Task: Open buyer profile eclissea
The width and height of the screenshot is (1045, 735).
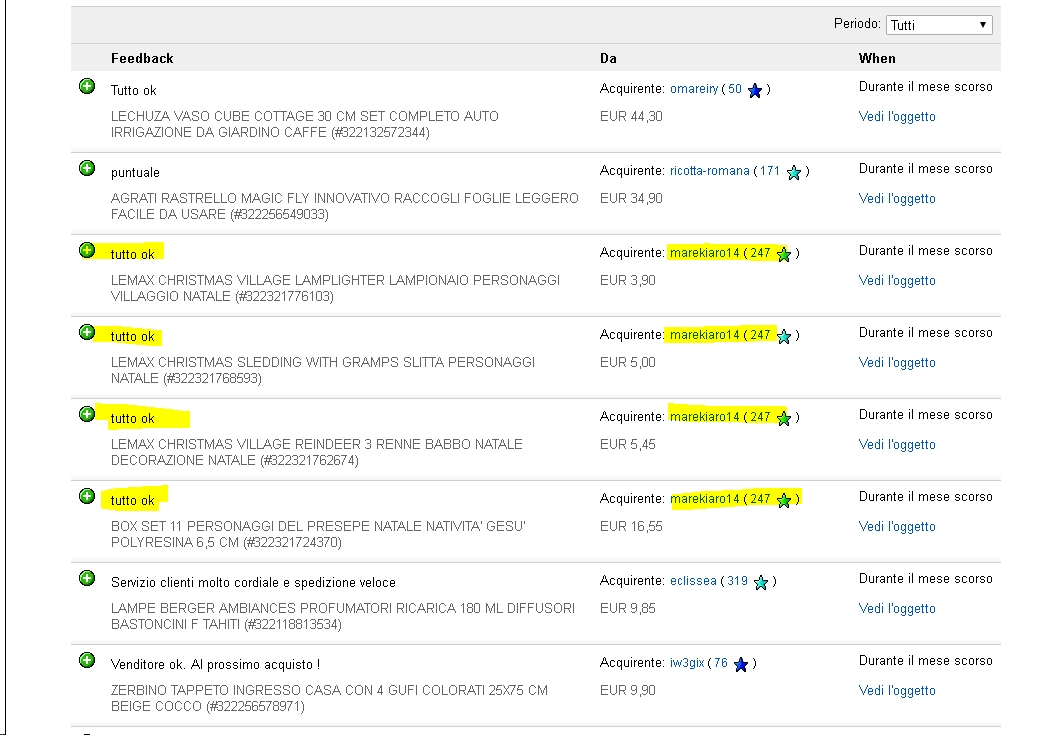Action: coord(693,581)
